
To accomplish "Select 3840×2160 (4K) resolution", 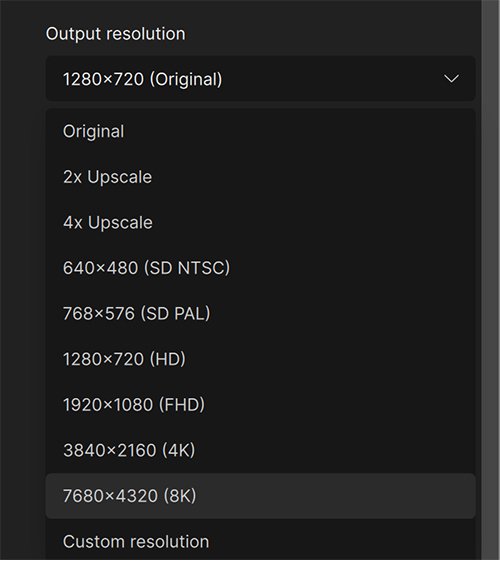I will click(260, 450).
